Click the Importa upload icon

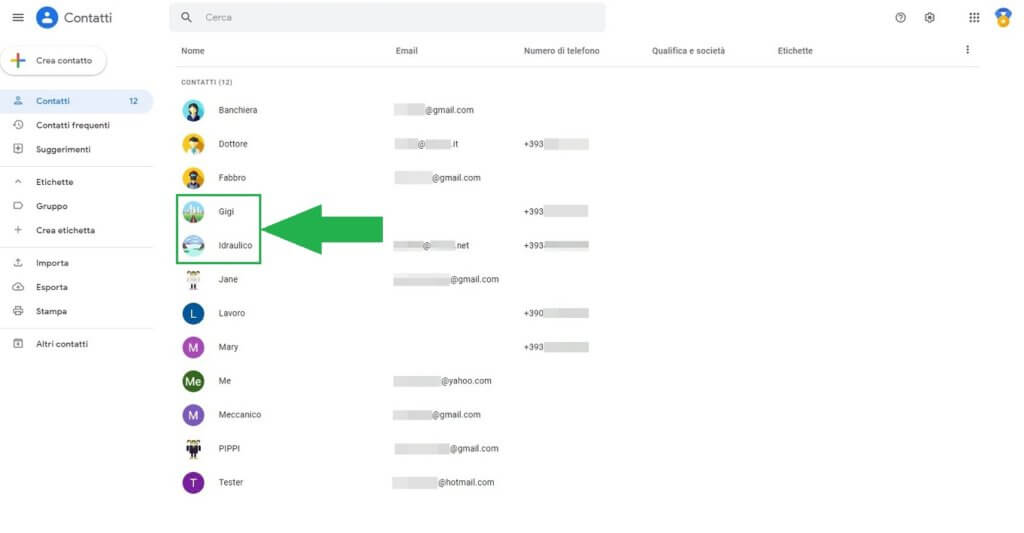click(18, 263)
